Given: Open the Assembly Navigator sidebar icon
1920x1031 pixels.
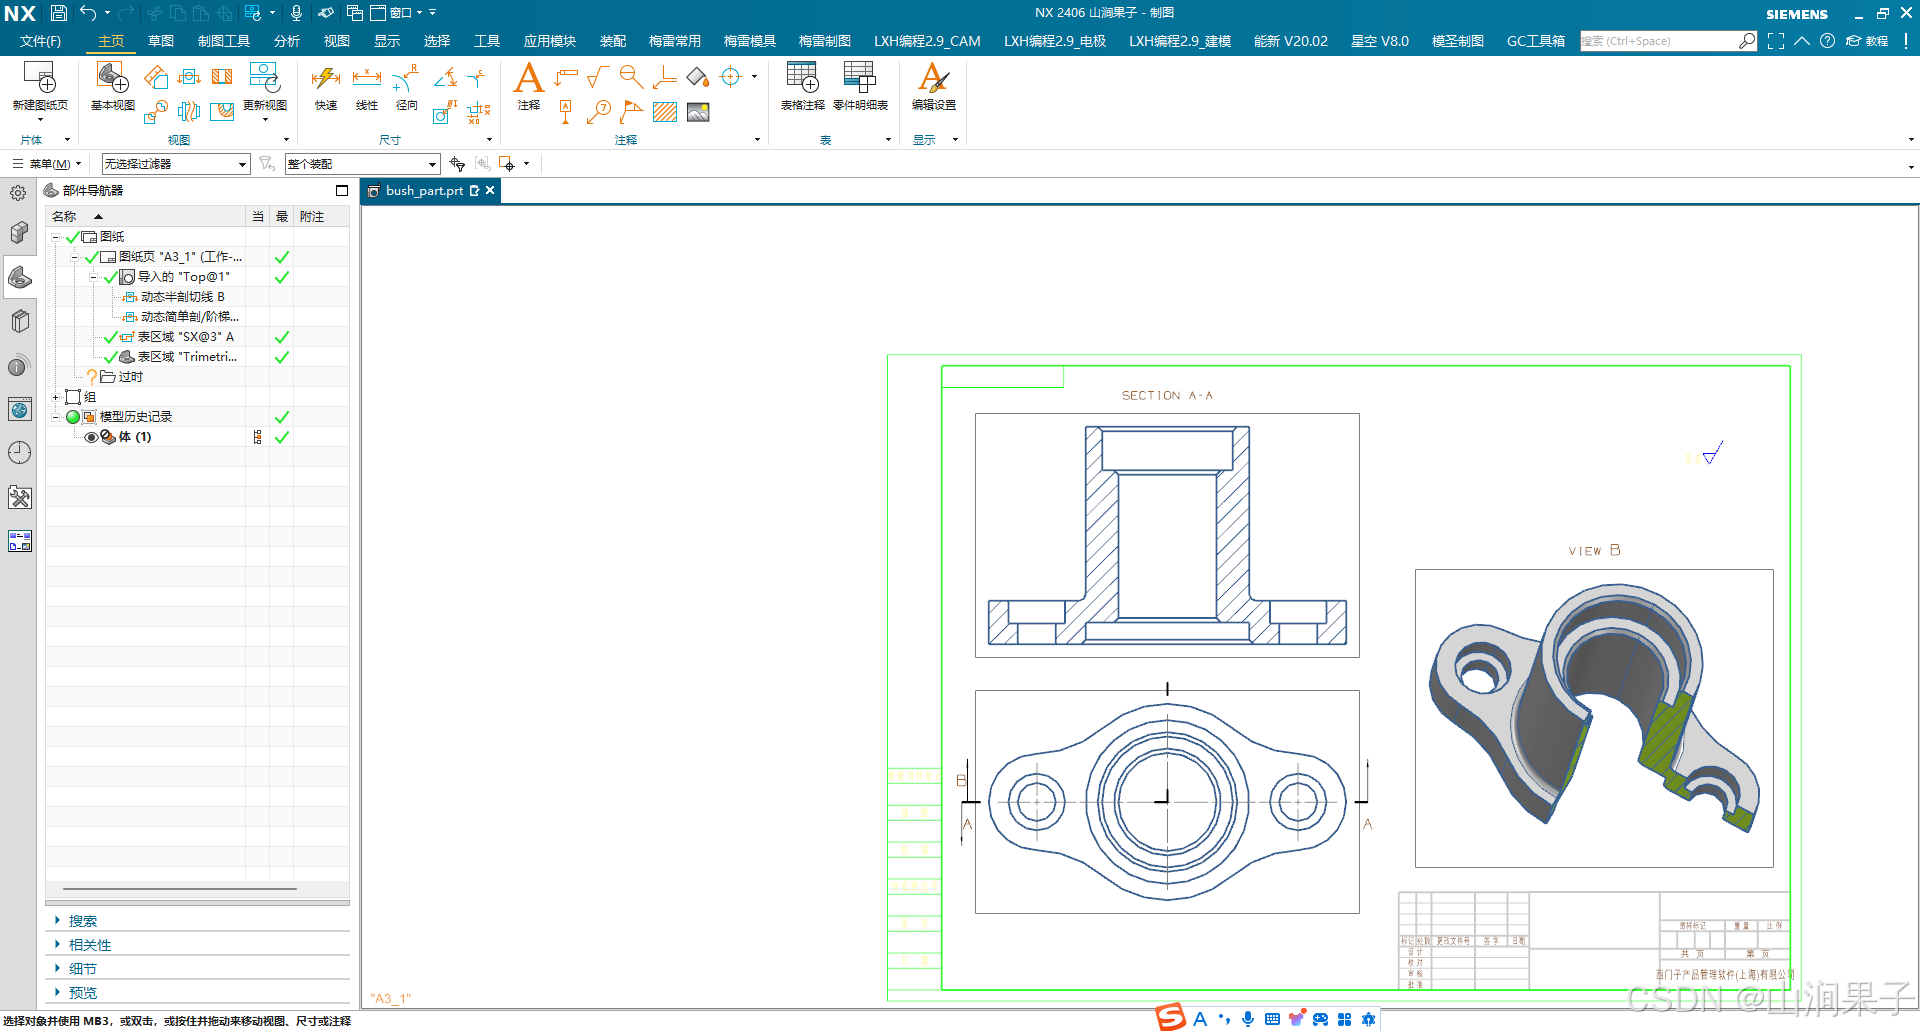Looking at the screenshot, I should point(19,233).
